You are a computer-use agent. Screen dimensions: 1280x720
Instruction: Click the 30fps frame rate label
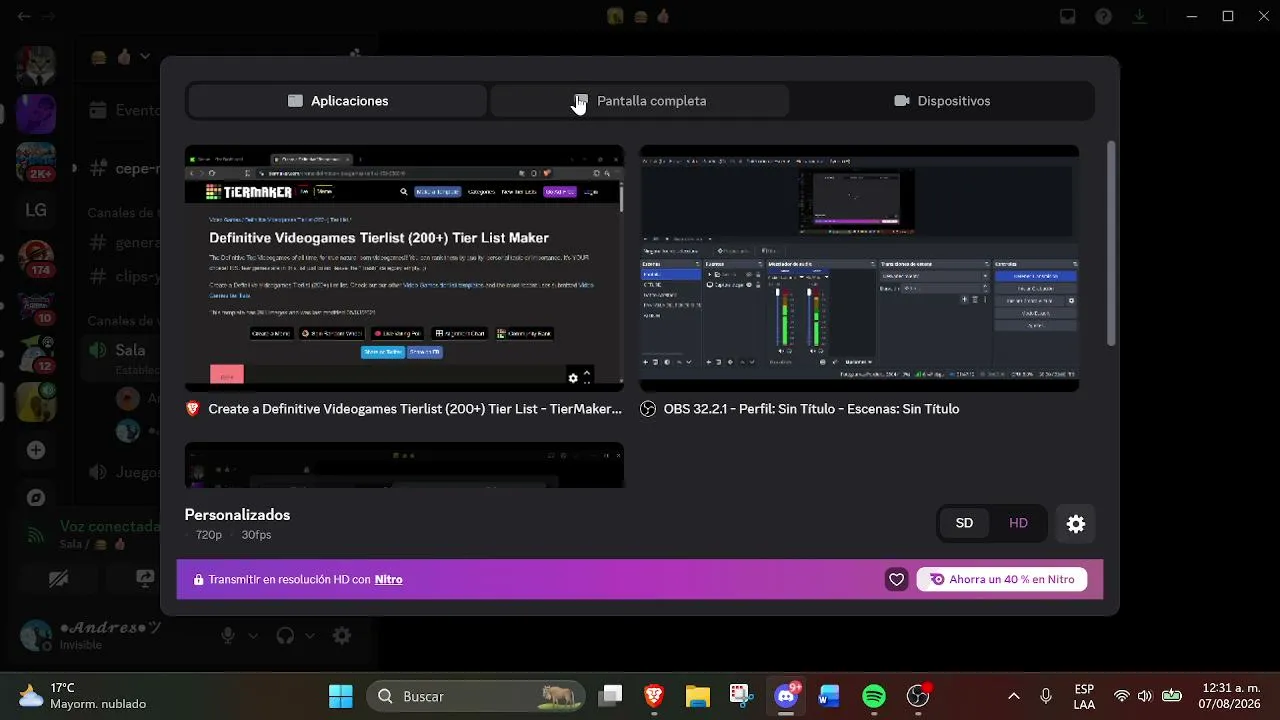click(x=256, y=535)
